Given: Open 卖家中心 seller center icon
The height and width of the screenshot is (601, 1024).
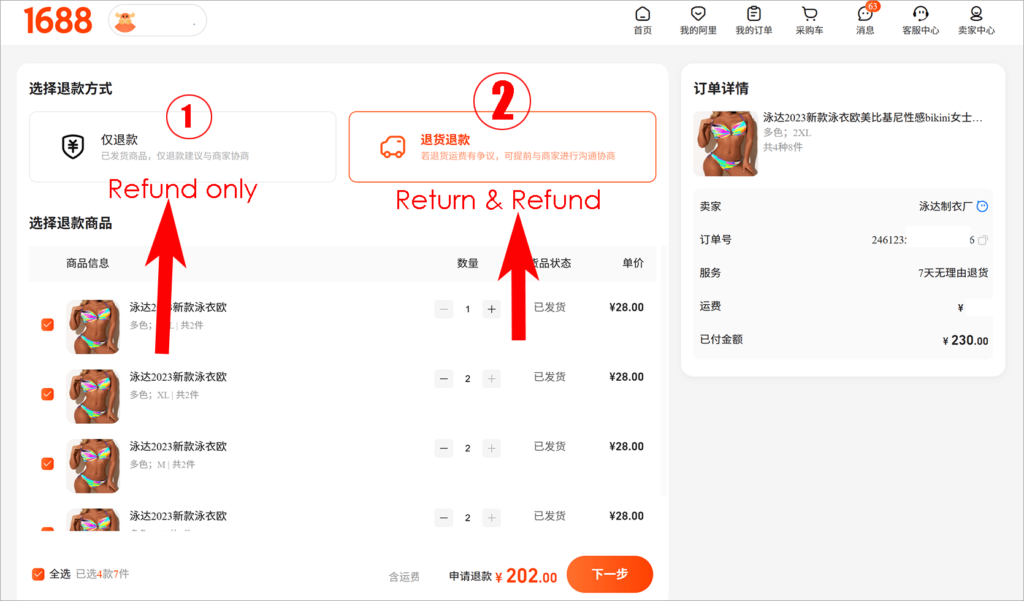Looking at the screenshot, I should [x=976, y=20].
